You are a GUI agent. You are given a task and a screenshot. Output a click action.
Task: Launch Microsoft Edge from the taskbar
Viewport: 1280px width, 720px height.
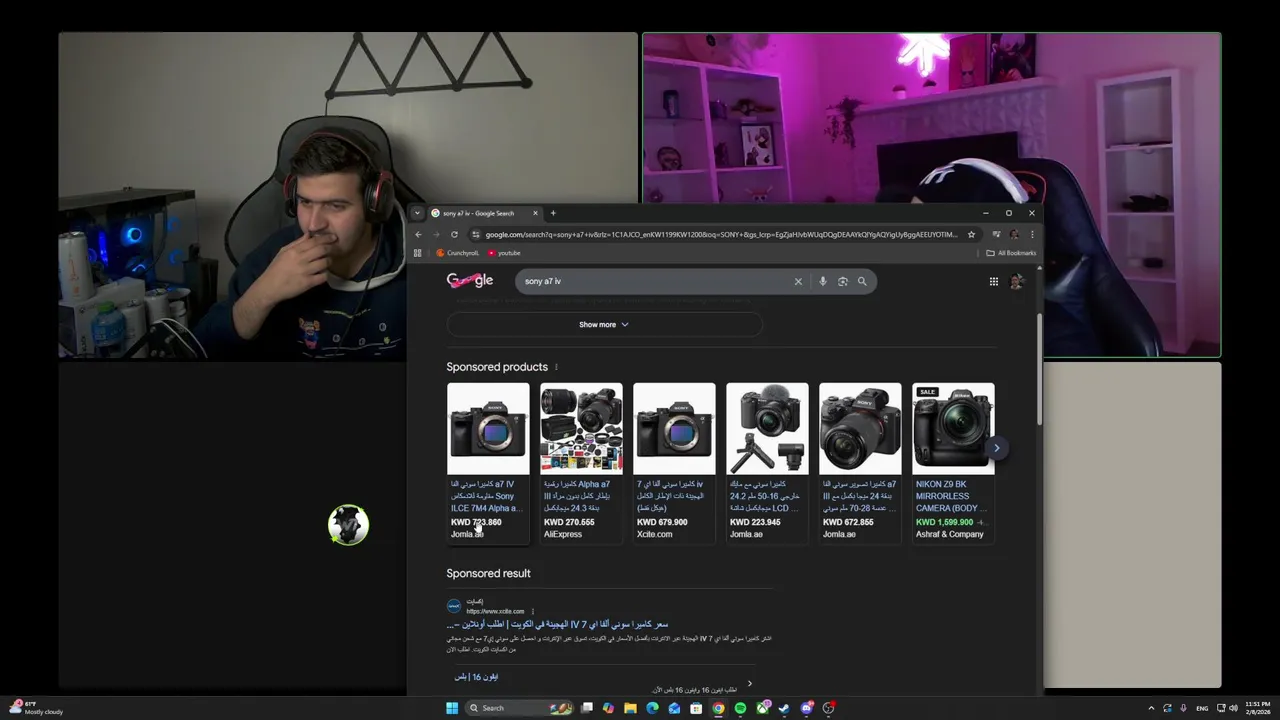click(x=652, y=708)
